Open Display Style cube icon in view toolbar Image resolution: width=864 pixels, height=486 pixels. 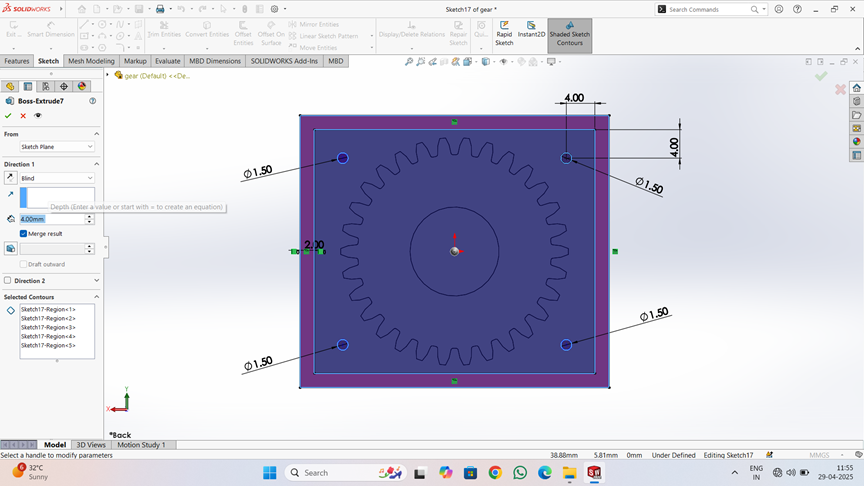[485, 62]
